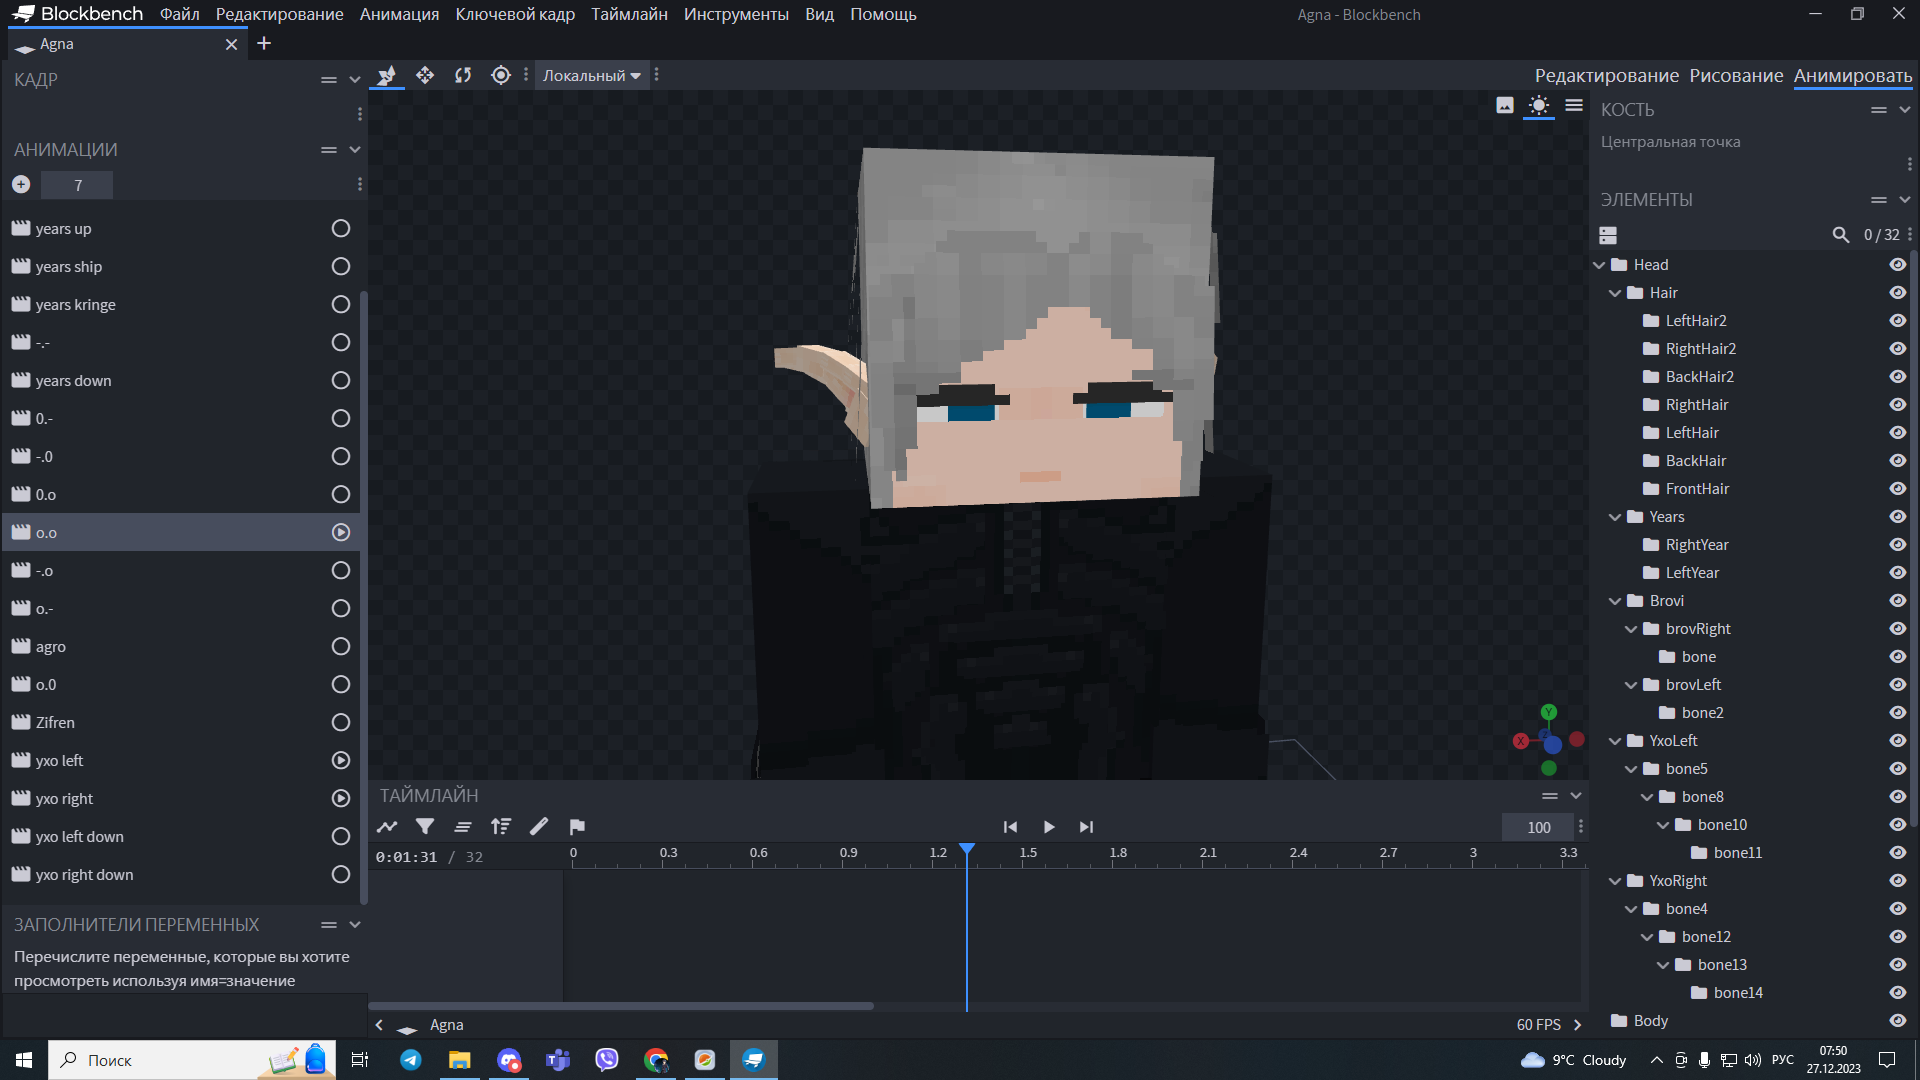Image resolution: width=1920 pixels, height=1080 pixels.
Task: Jump to timeline start
Action: pyautogui.click(x=1010, y=827)
